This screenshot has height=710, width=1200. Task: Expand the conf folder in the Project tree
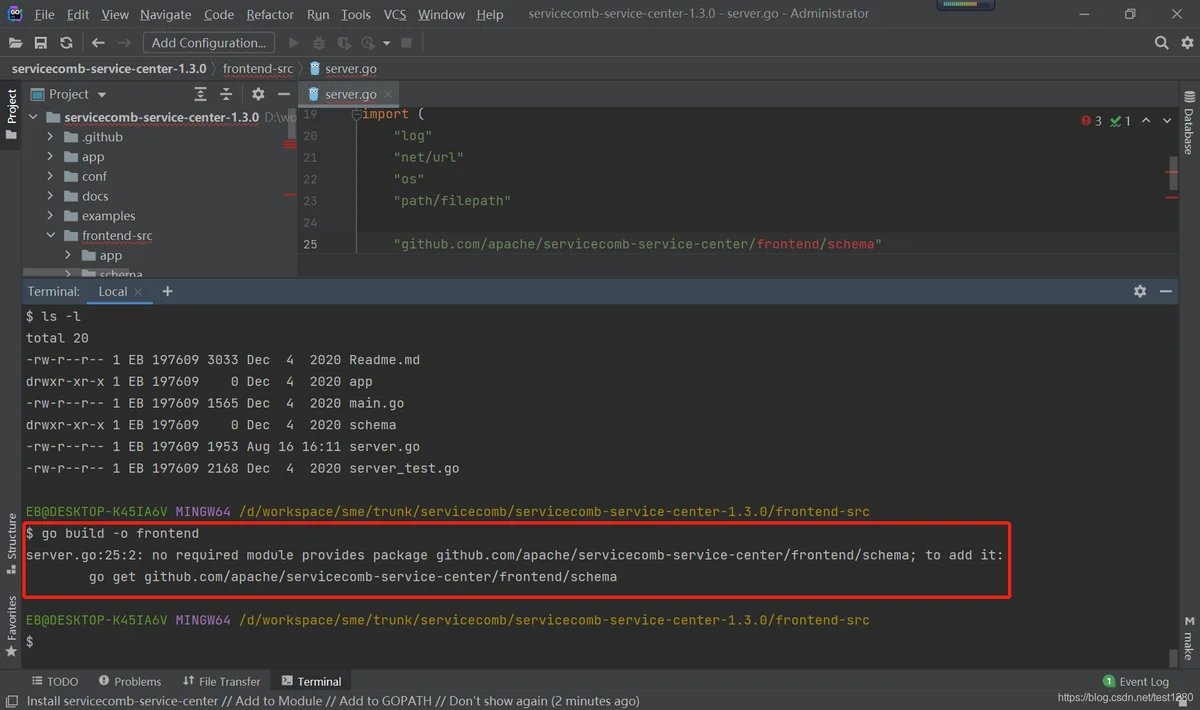(x=50, y=176)
